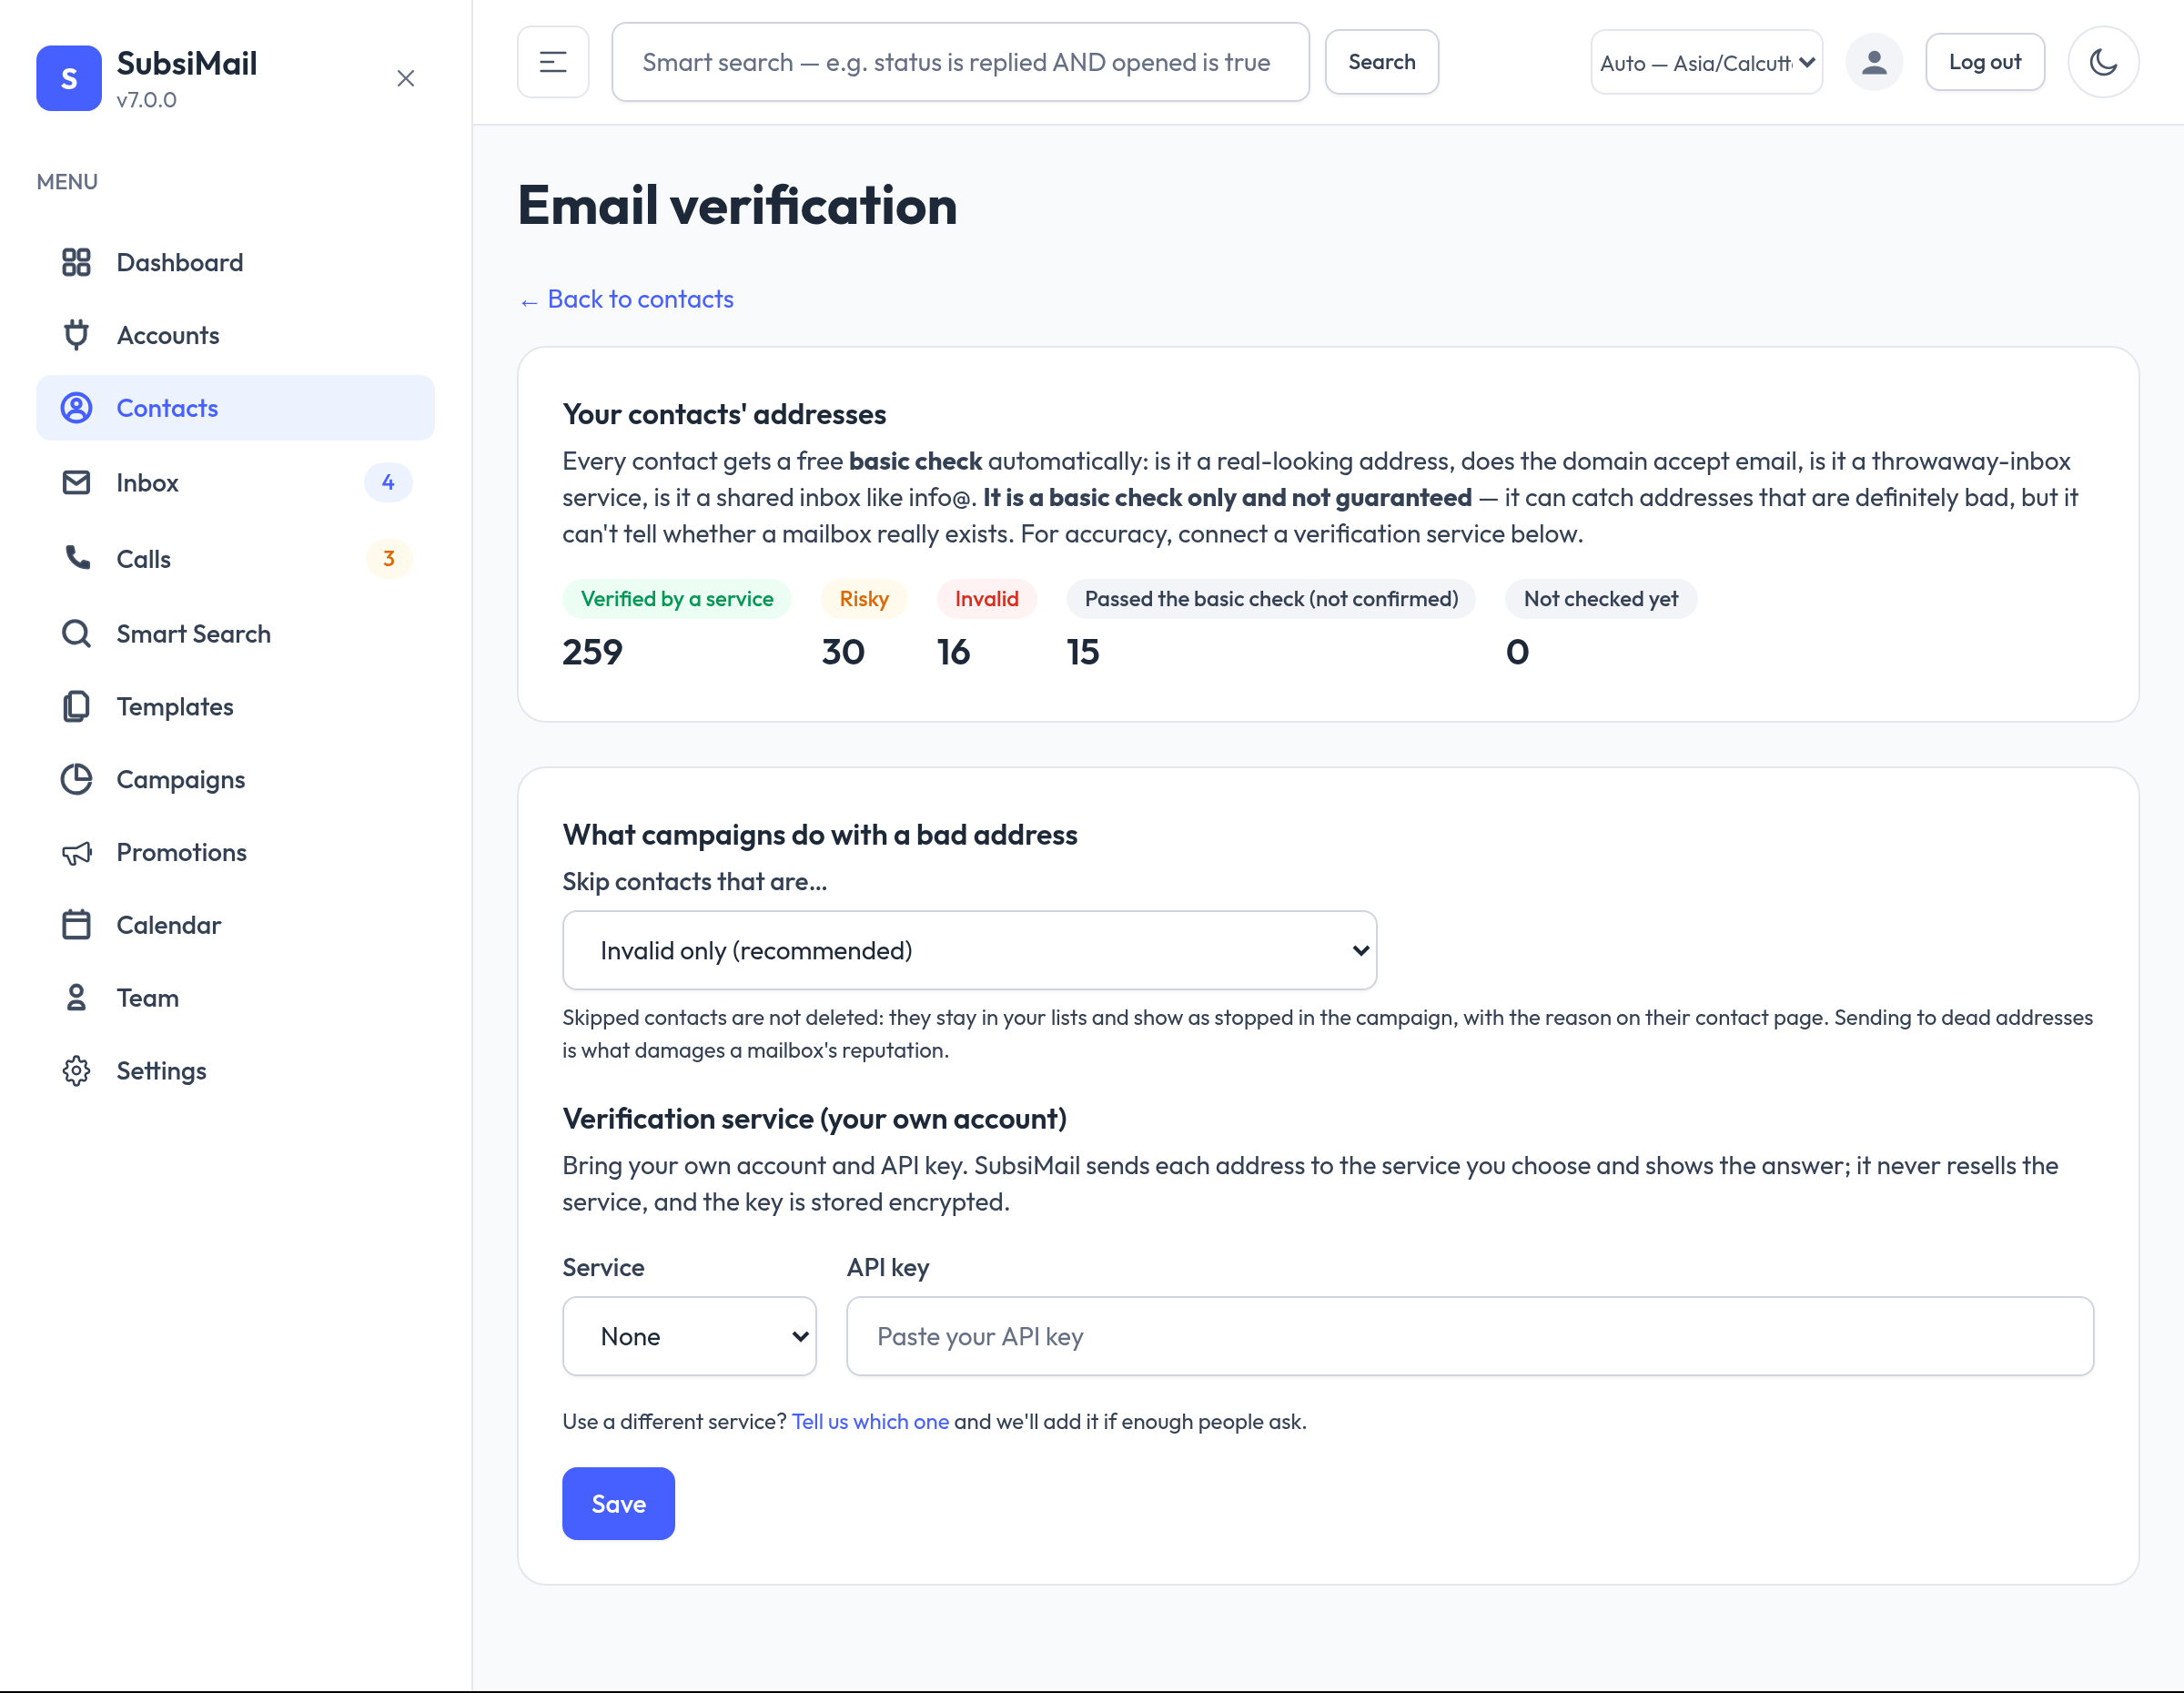This screenshot has width=2184, height=1693.
Task: Open the Smart Search menu item
Action: (x=235, y=633)
